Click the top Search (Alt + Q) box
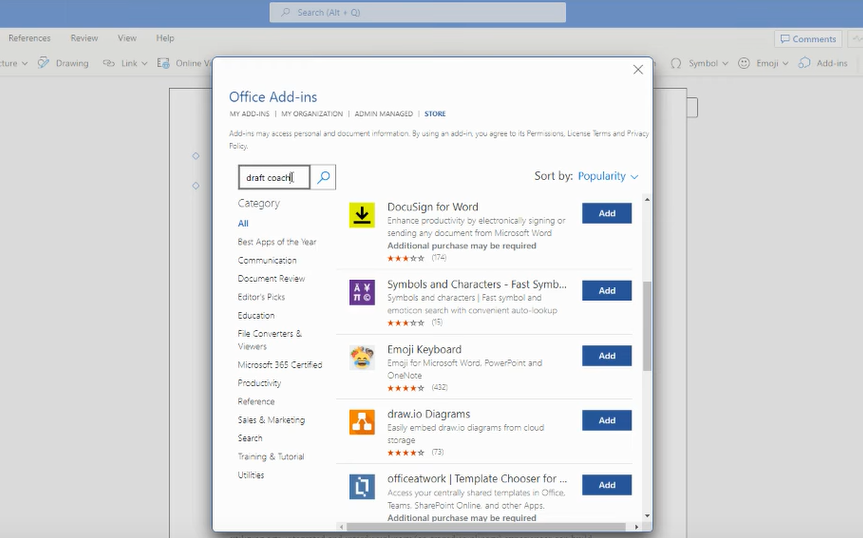The width and height of the screenshot is (863, 538). tap(417, 12)
